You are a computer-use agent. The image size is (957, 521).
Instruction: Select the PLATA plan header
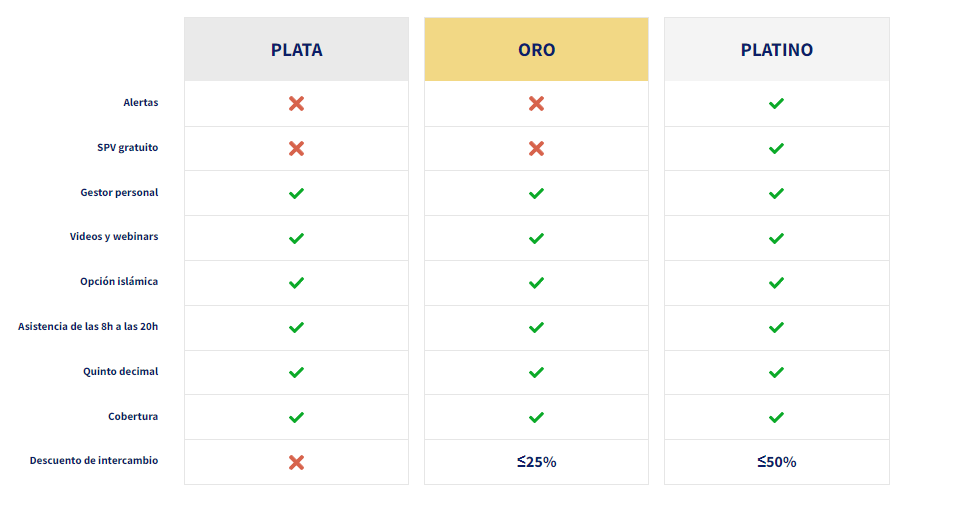297,49
